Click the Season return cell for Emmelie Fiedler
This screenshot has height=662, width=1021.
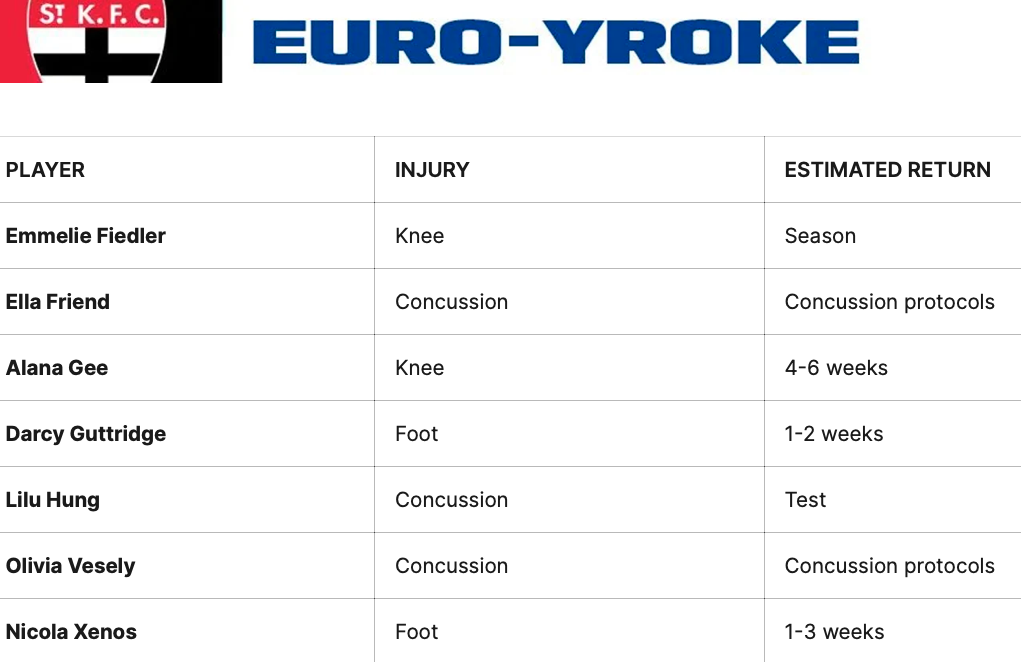[x=820, y=236]
